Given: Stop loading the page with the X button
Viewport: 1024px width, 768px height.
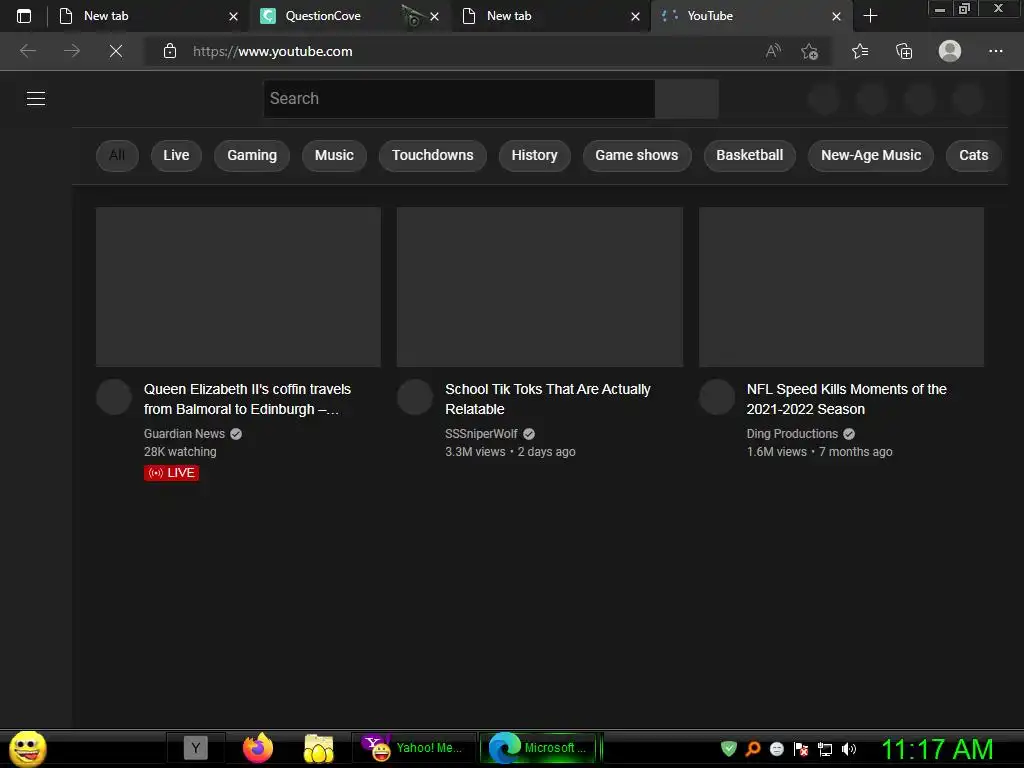Looking at the screenshot, I should 116,51.
